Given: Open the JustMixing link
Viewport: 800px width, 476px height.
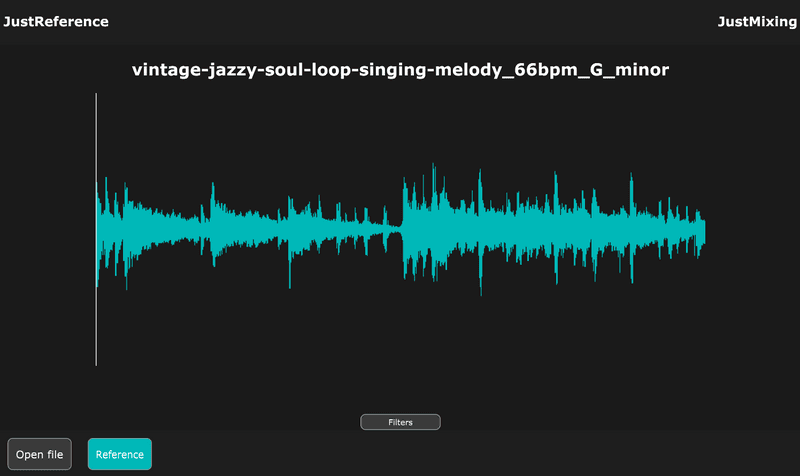Looking at the screenshot, I should pyautogui.click(x=757, y=21).
